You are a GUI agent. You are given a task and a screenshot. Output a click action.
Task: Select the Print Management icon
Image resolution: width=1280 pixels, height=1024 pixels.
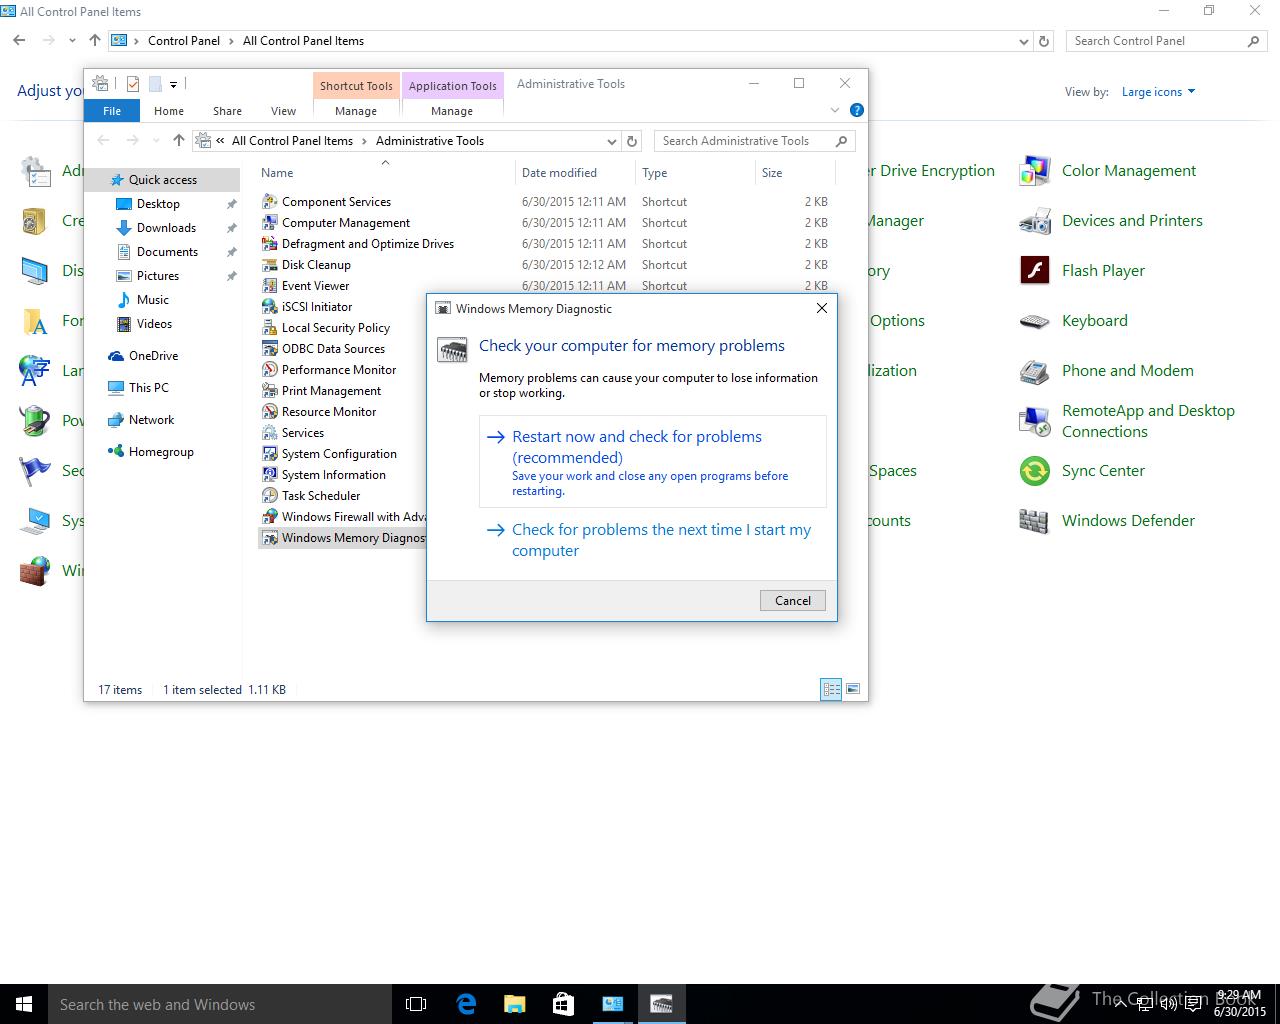[269, 390]
